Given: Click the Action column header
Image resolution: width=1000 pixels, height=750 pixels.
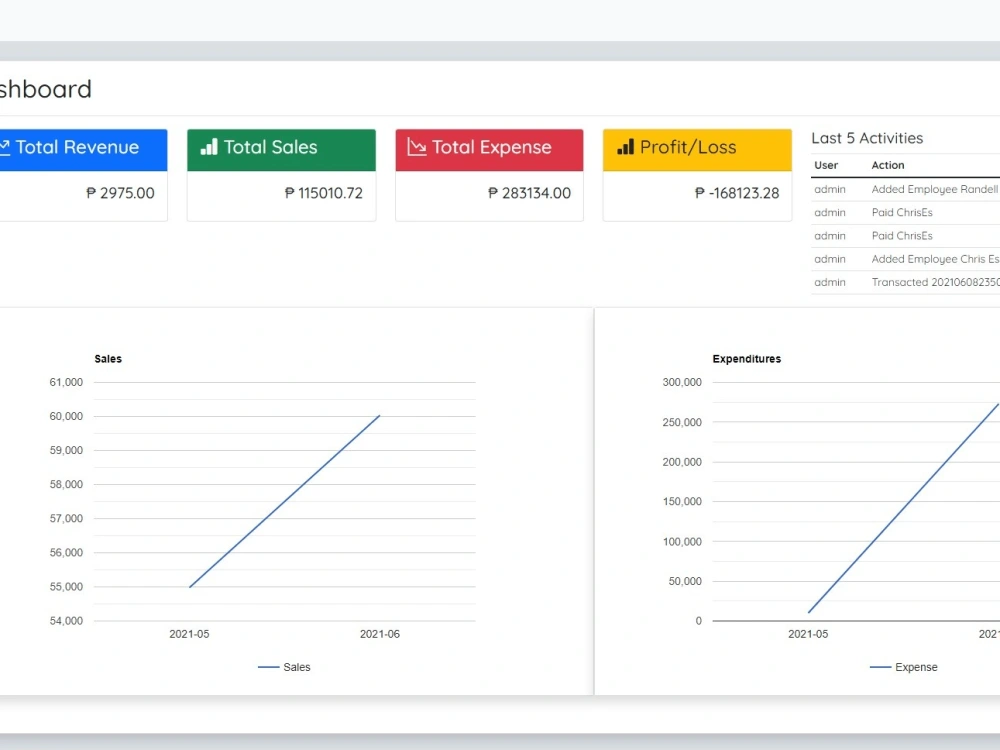Looking at the screenshot, I should pos(888,165).
